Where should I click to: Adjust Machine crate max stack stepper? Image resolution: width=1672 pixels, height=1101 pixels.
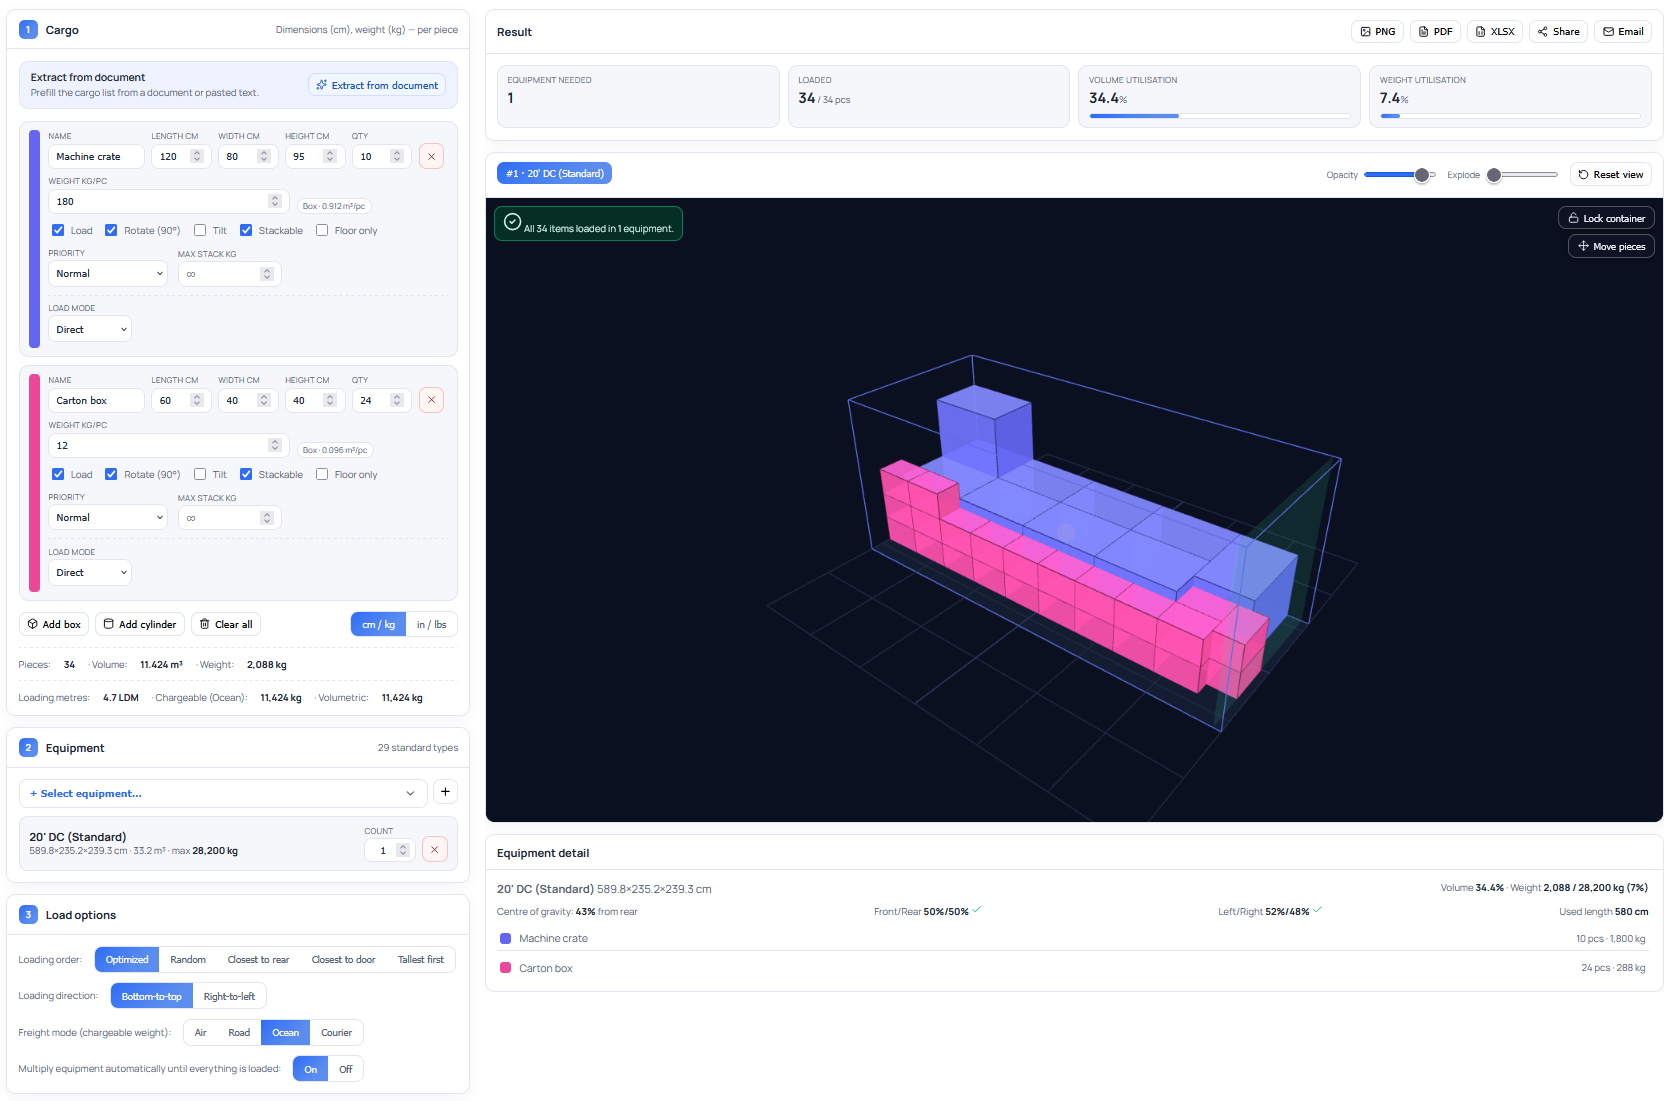pyautogui.click(x=266, y=274)
